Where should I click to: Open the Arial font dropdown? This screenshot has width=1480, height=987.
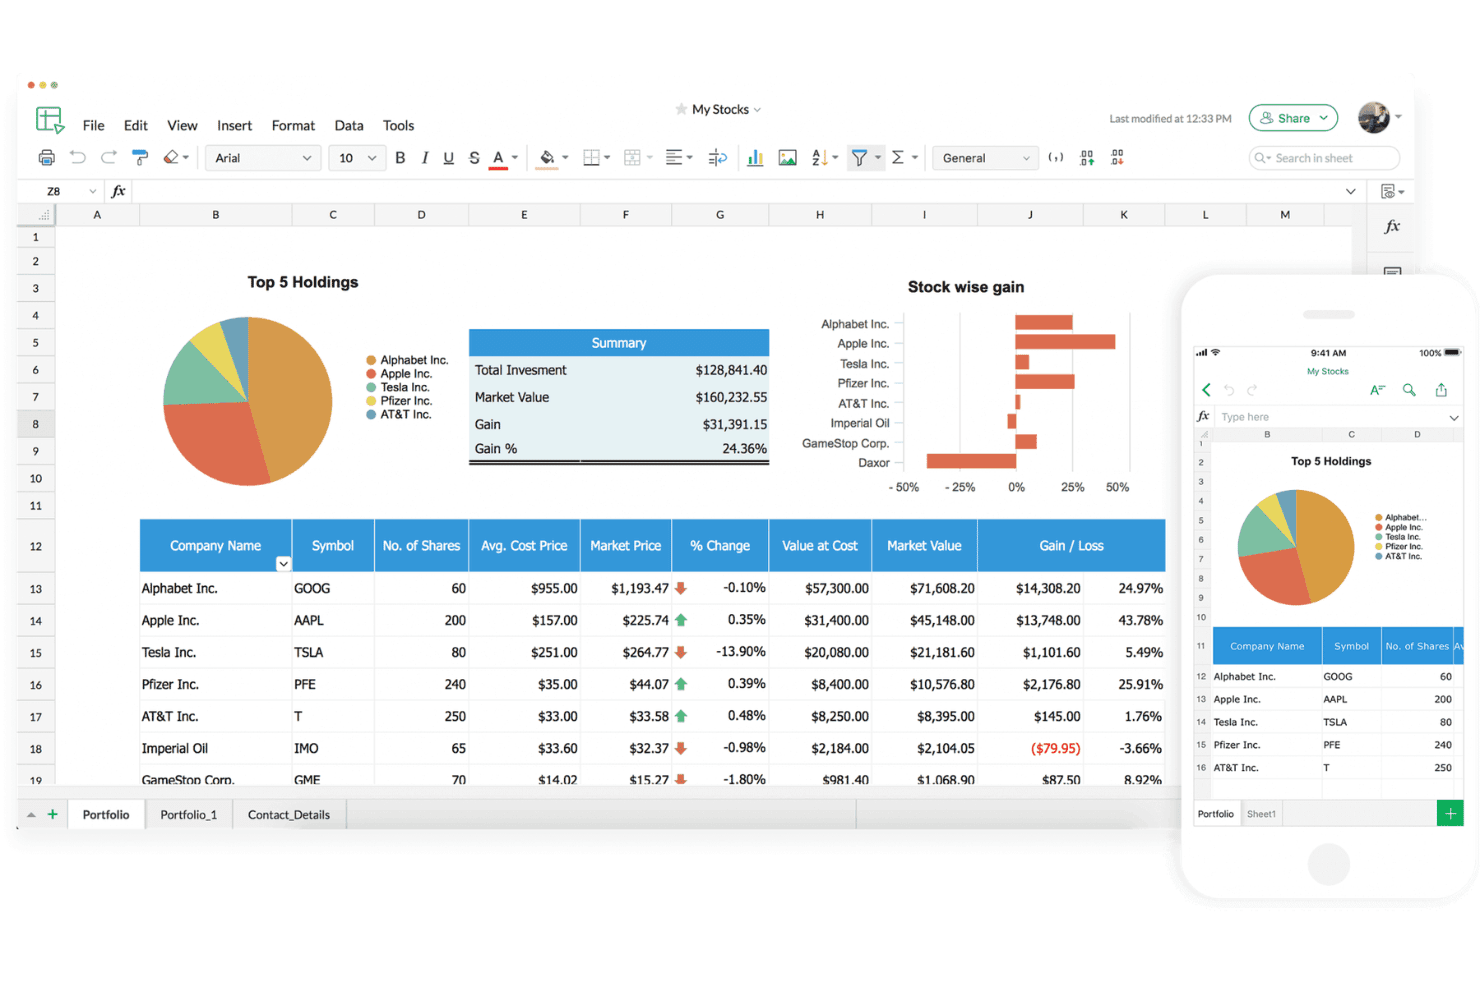click(263, 158)
